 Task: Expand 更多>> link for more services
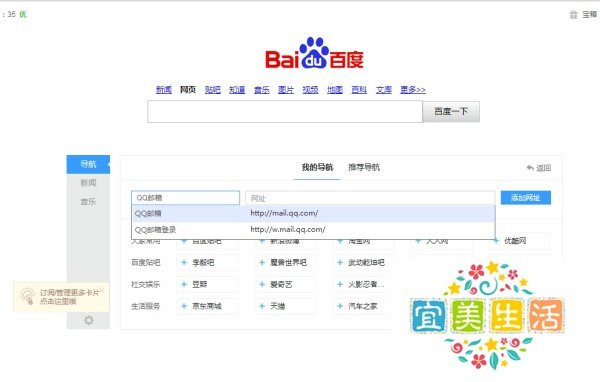pyautogui.click(x=413, y=90)
